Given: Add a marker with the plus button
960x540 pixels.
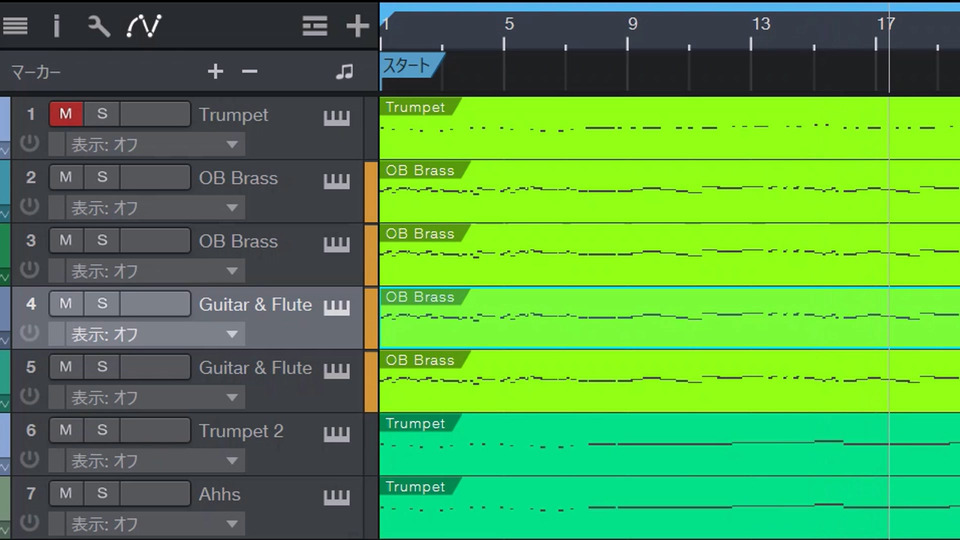Looking at the screenshot, I should tap(215, 72).
